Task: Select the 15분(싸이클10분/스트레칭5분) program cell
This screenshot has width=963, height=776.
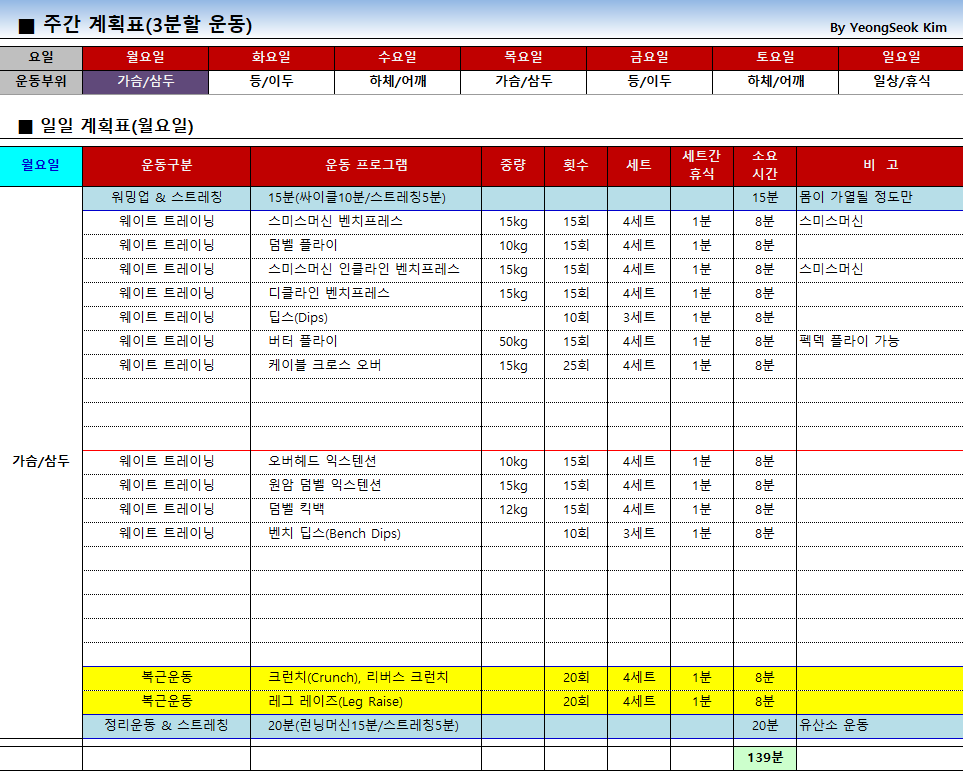Action: tap(366, 198)
